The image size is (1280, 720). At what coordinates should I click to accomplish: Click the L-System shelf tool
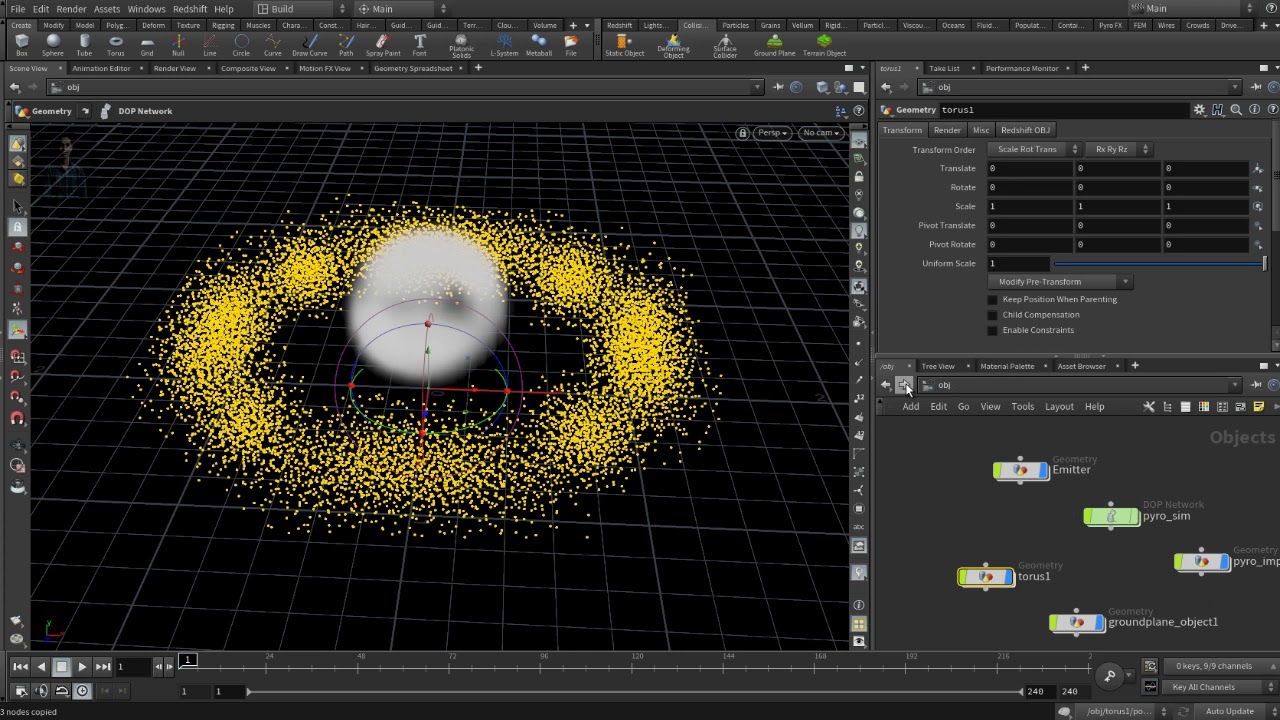504,45
